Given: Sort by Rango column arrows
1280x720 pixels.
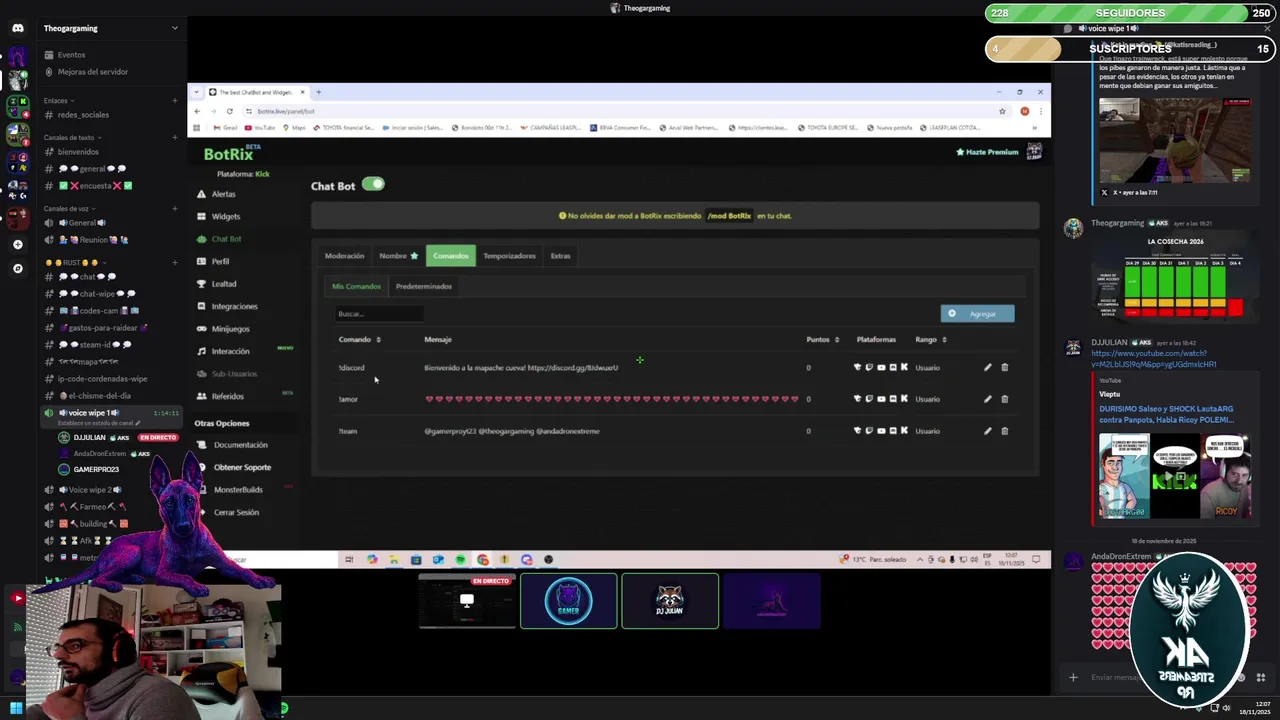Looking at the screenshot, I should tap(944, 340).
